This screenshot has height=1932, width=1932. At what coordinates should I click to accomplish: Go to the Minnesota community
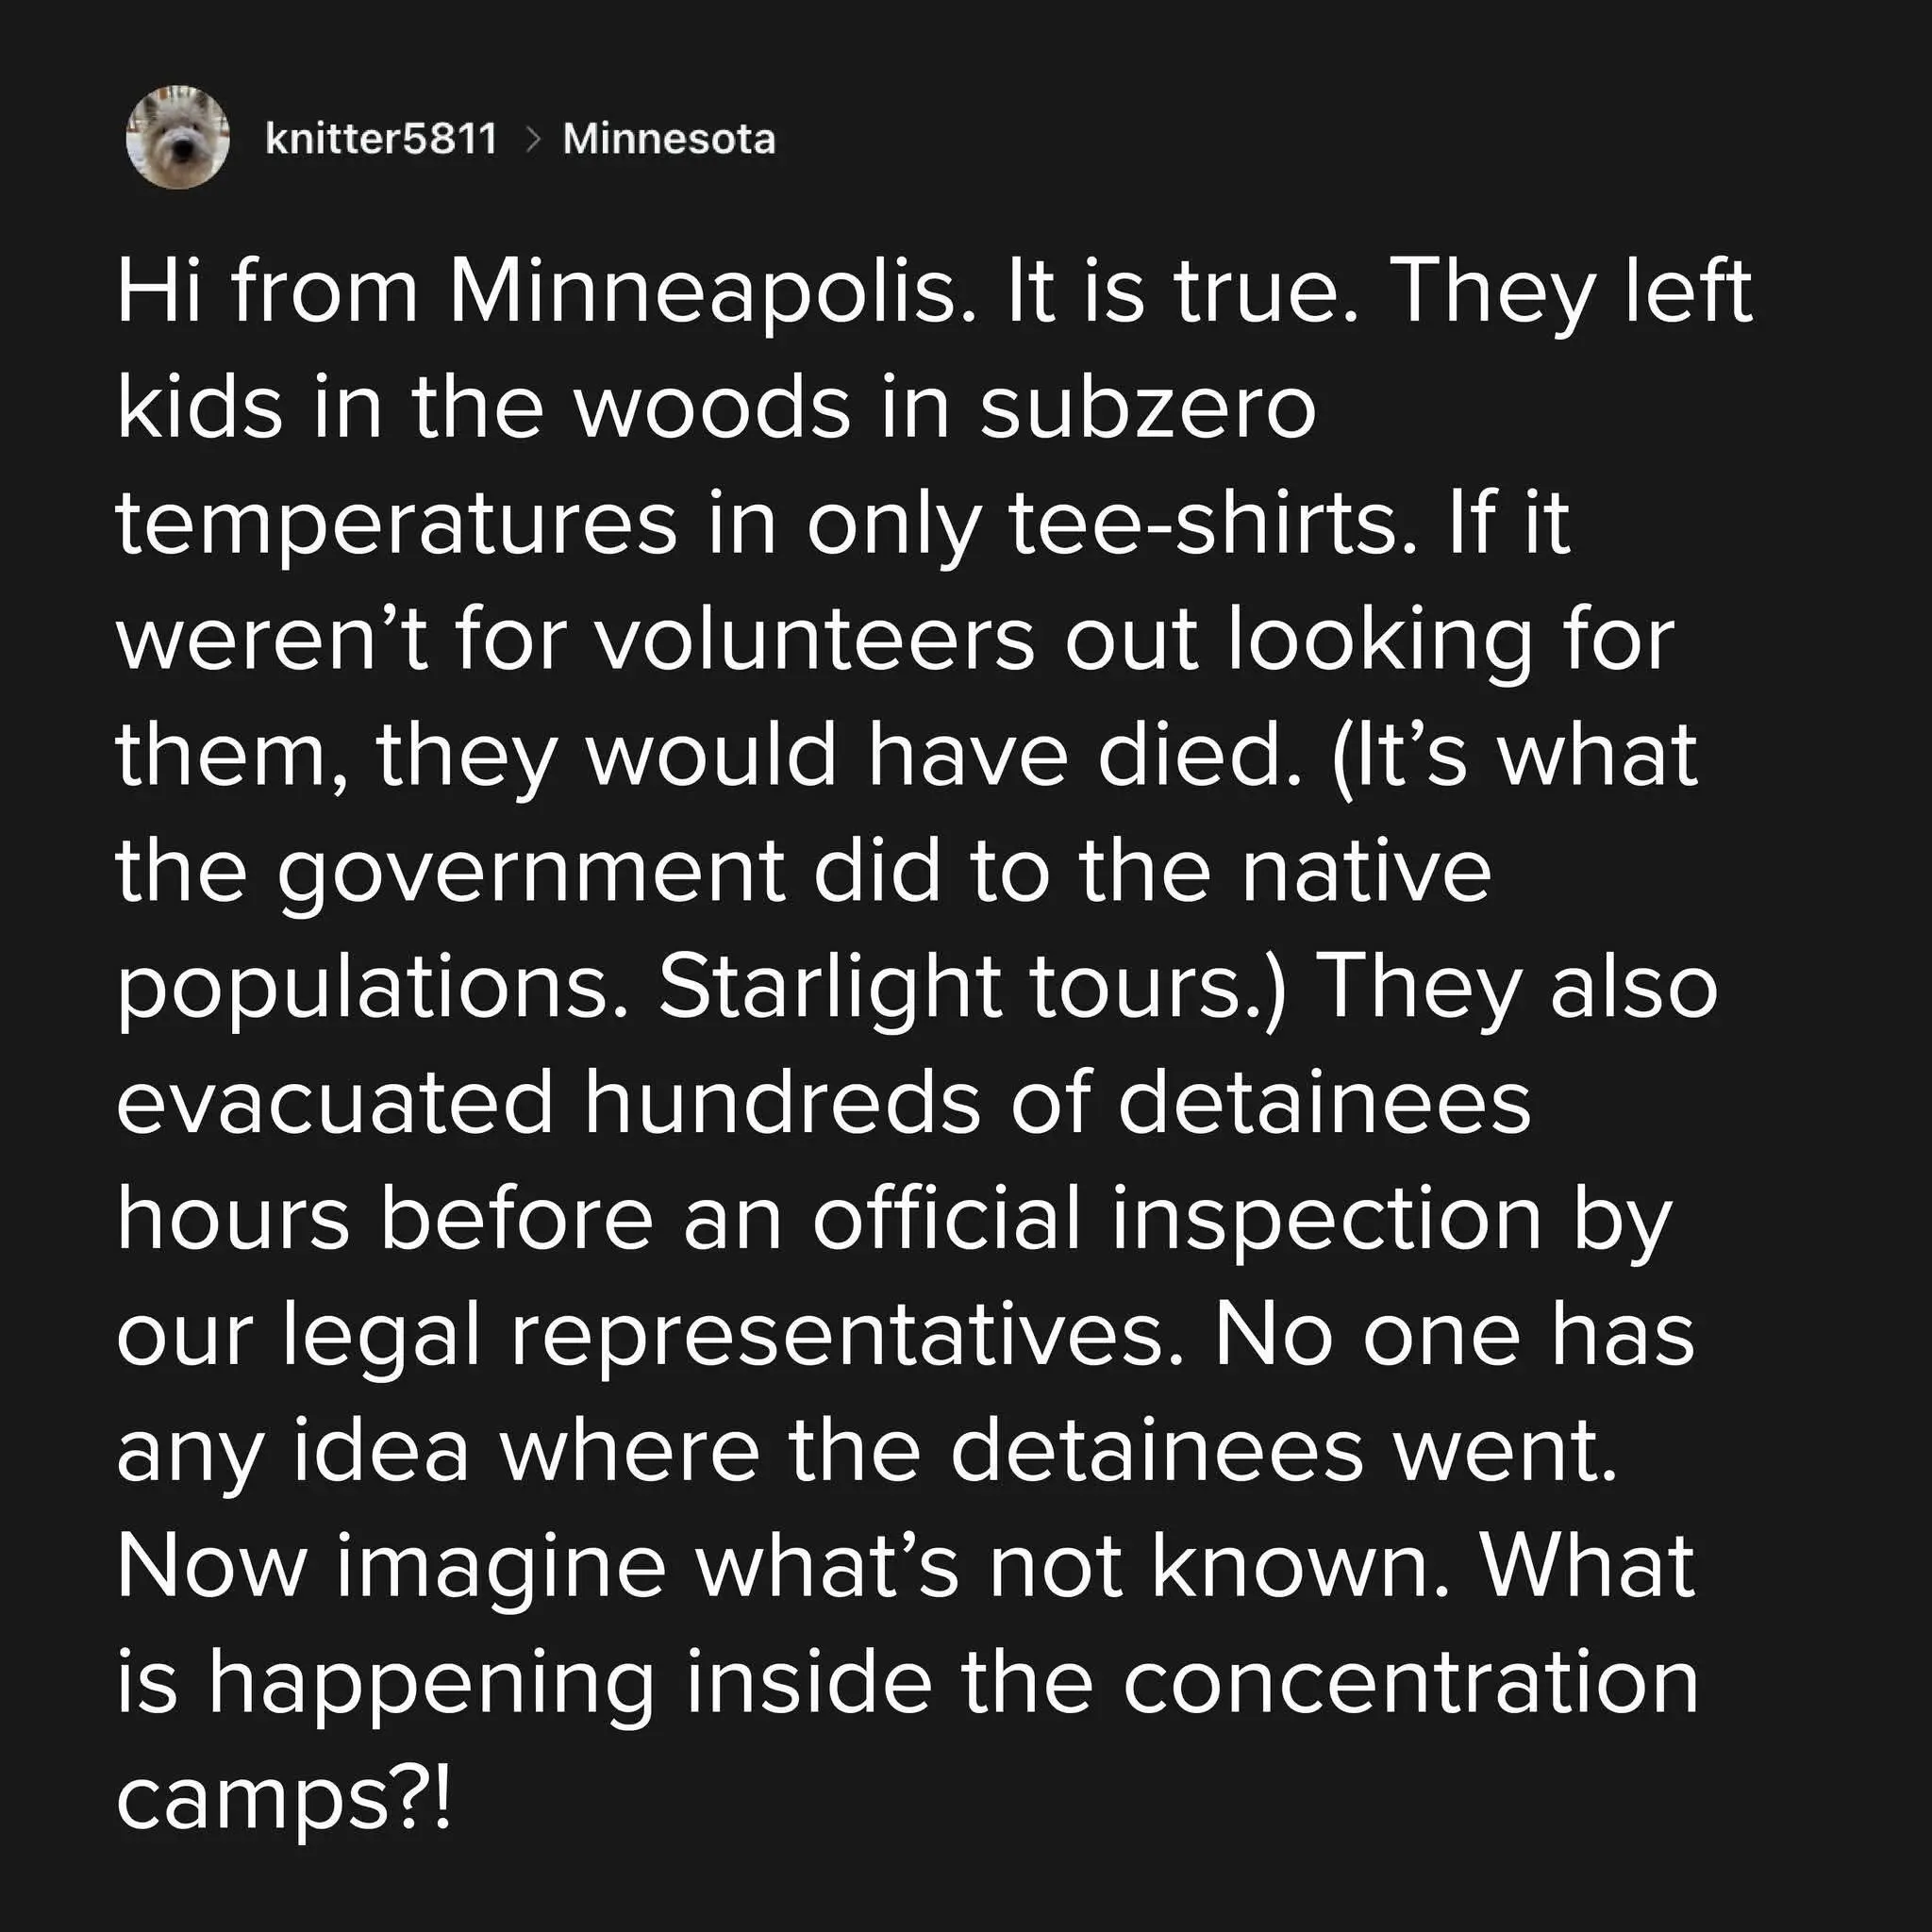(x=669, y=139)
